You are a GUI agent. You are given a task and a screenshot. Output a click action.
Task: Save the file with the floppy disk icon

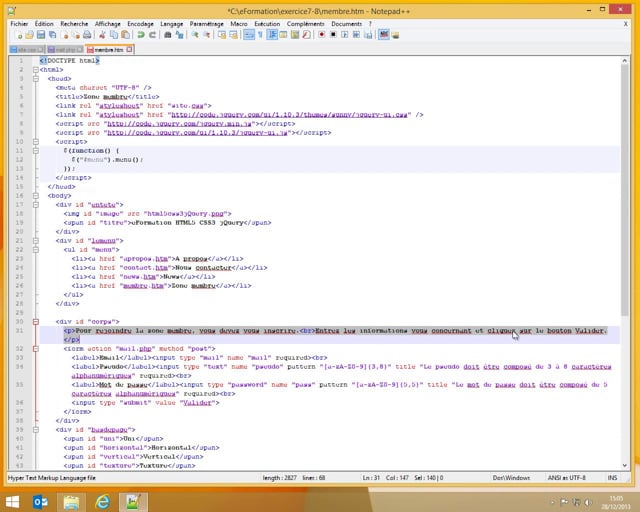pos(41,35)
